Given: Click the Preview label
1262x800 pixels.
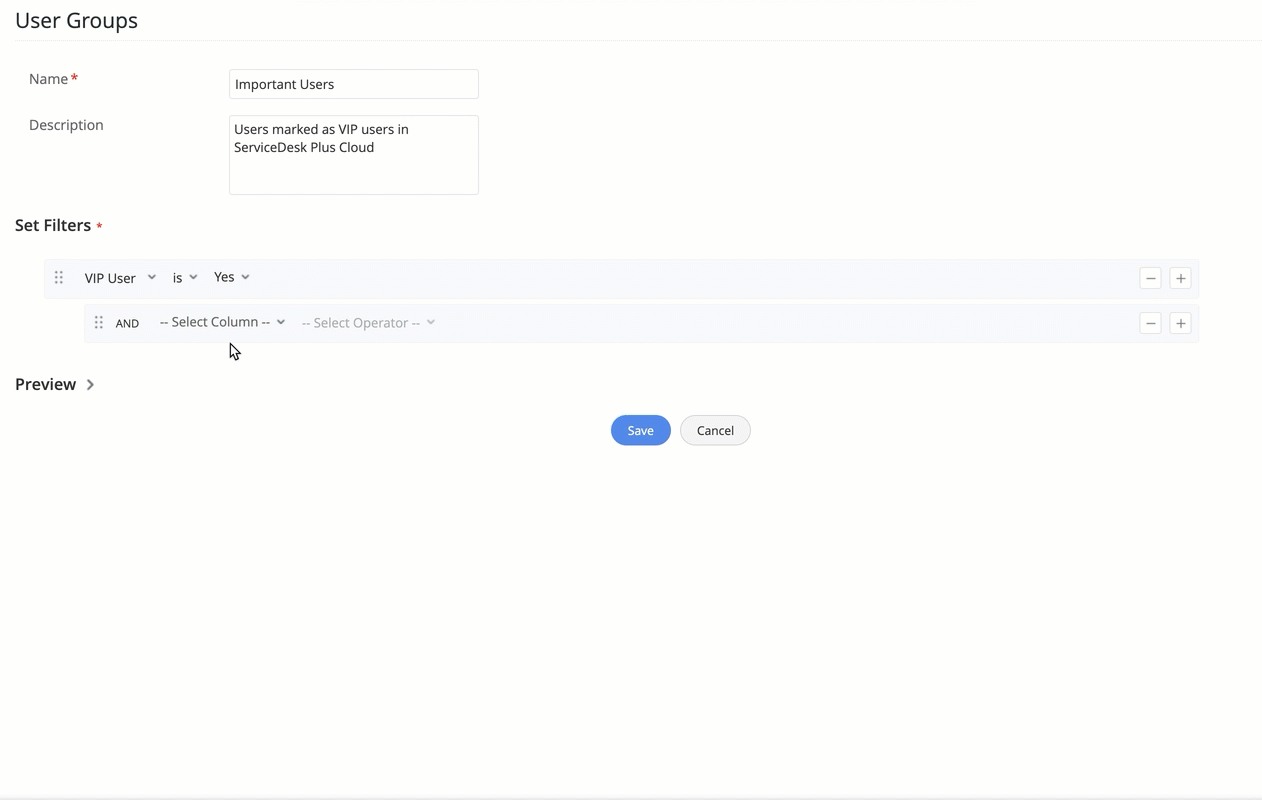Looking at the screenshot, I should (45, 384).
